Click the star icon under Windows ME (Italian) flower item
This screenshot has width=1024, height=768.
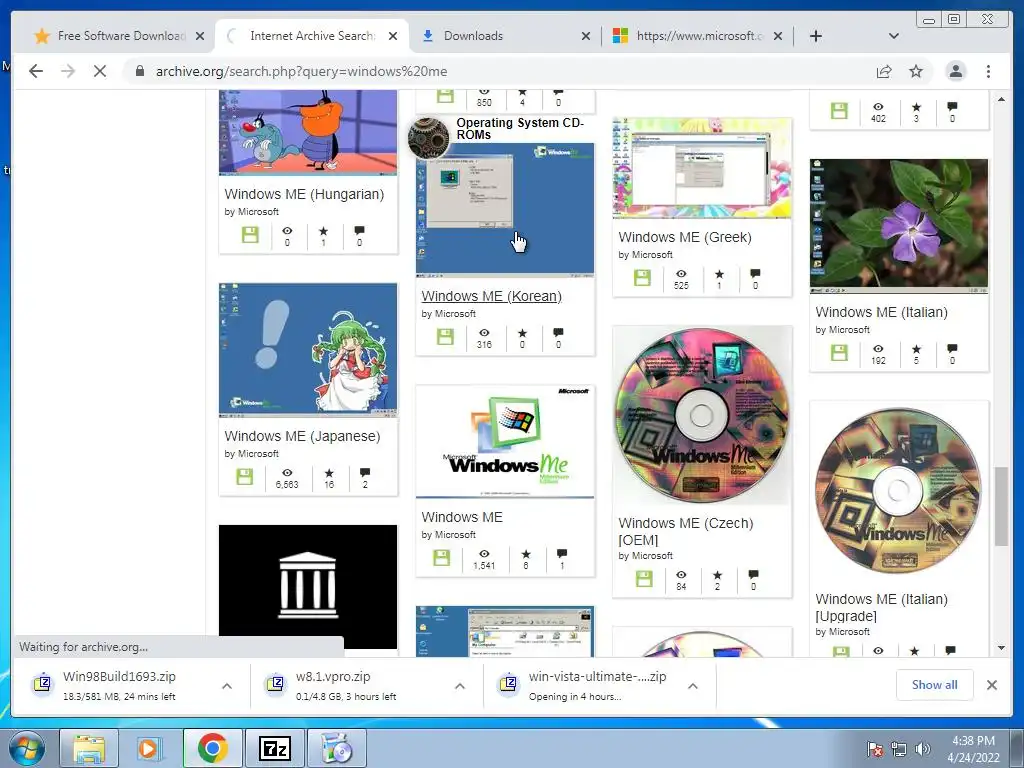916,349
